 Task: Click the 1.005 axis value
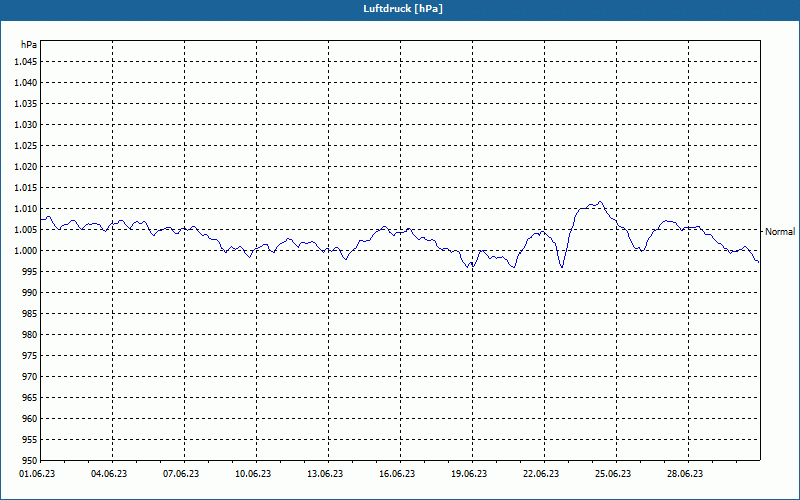25,230
